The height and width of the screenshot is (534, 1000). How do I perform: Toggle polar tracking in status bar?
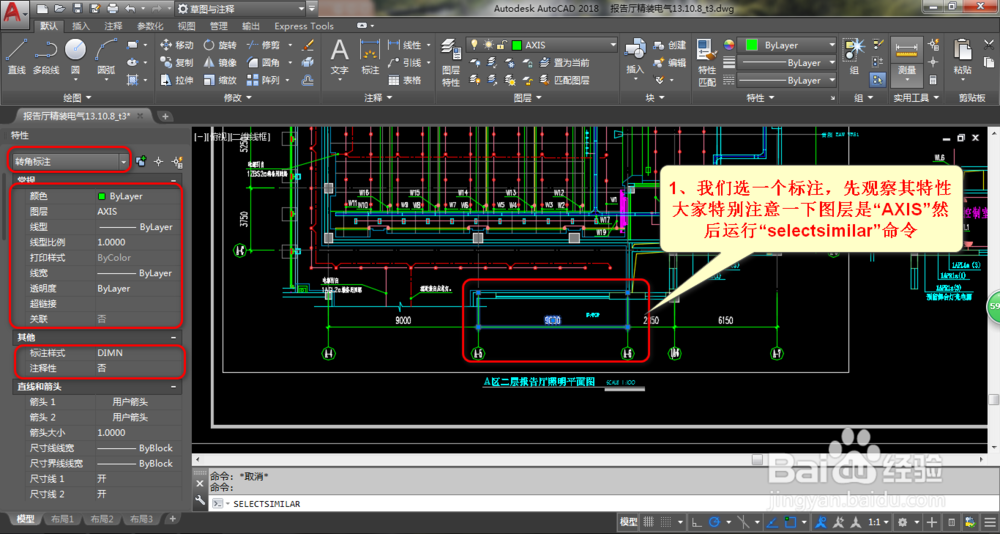(x=714, y=521)
